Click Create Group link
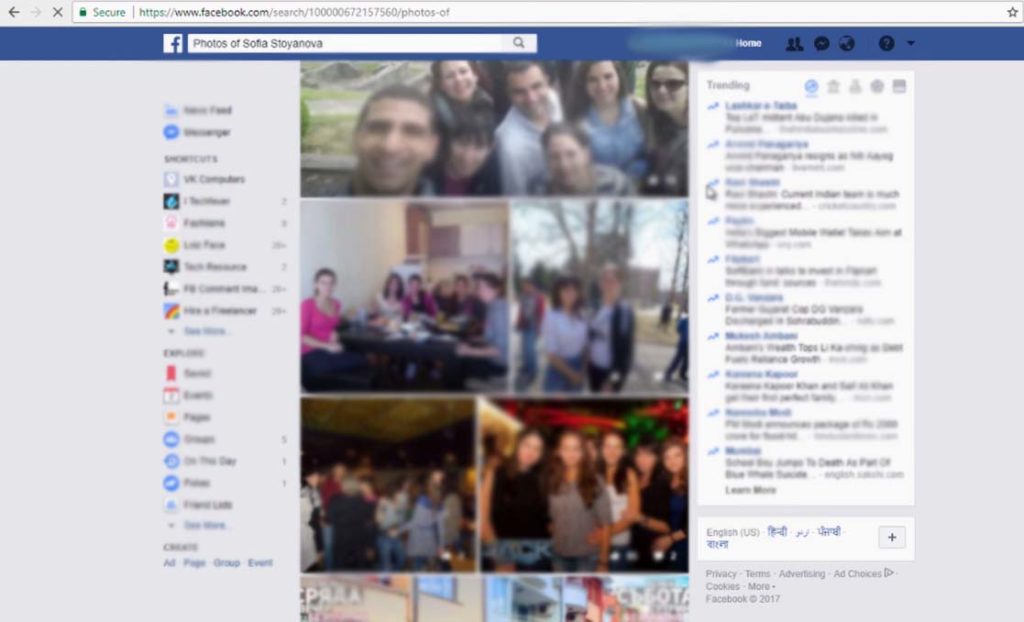 227,563
